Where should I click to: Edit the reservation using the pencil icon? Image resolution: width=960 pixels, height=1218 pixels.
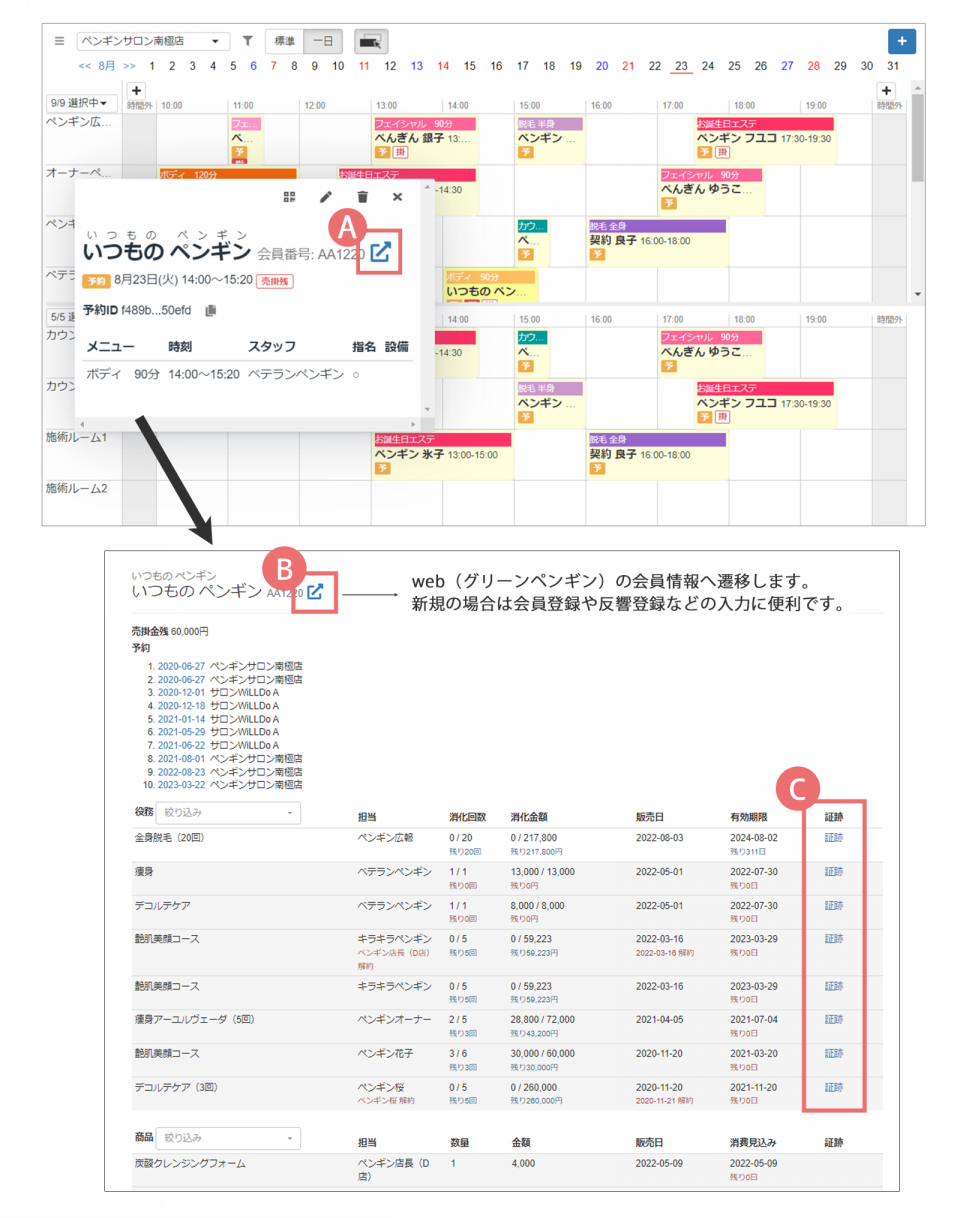pos(326,197)
